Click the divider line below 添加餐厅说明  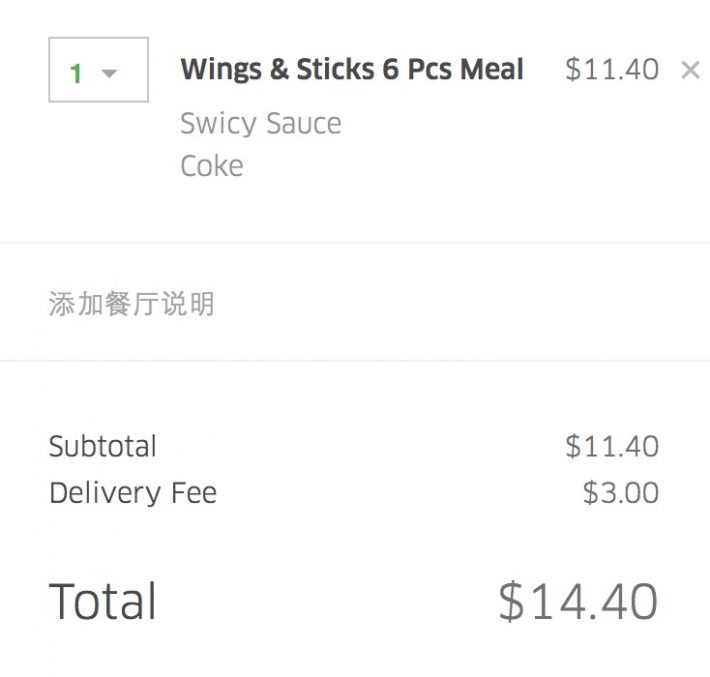pyautogui.click(x=355, y=360)
